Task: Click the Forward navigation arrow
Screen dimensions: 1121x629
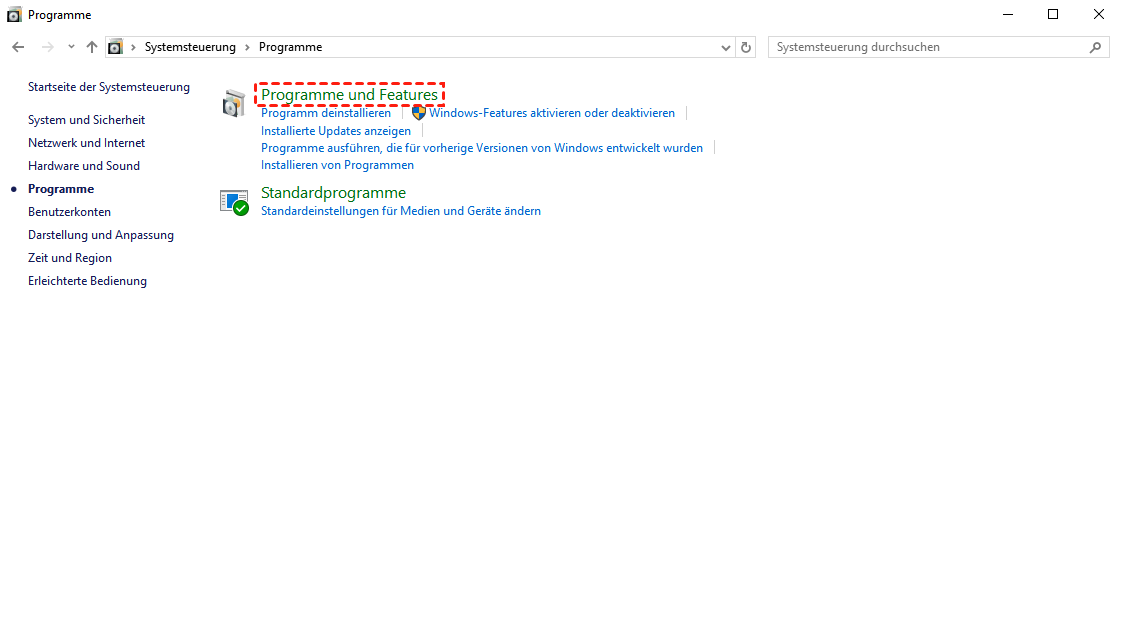Action: (x=47, y=47)
